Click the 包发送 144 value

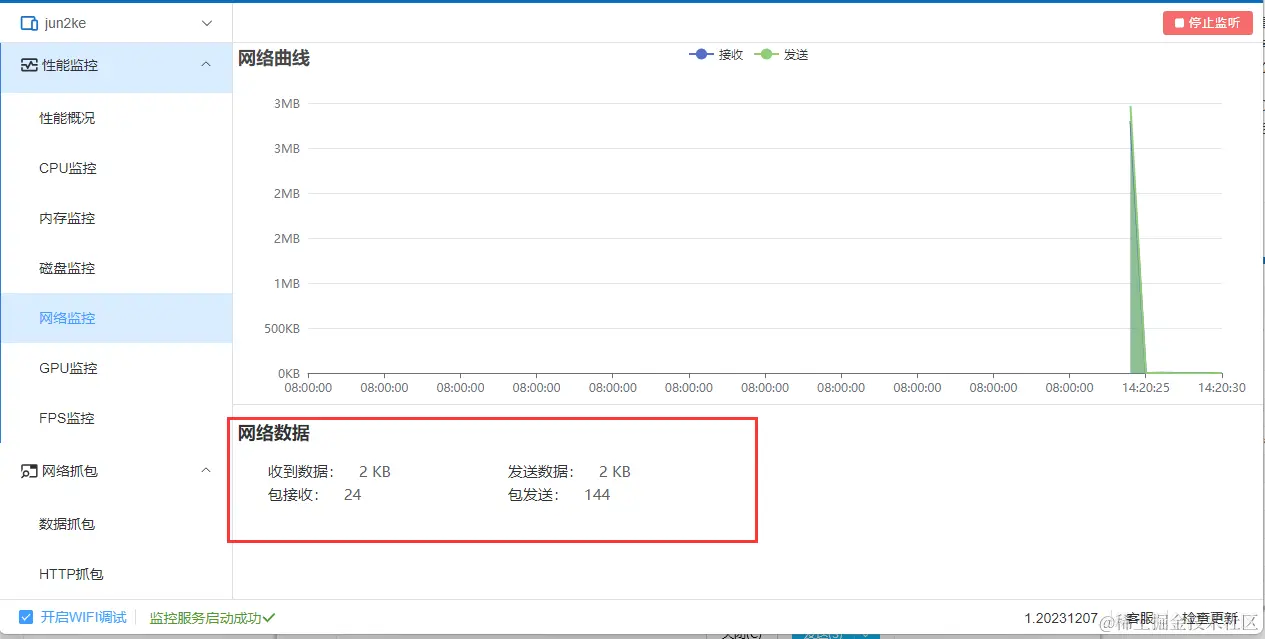click(x=597, y=495)
